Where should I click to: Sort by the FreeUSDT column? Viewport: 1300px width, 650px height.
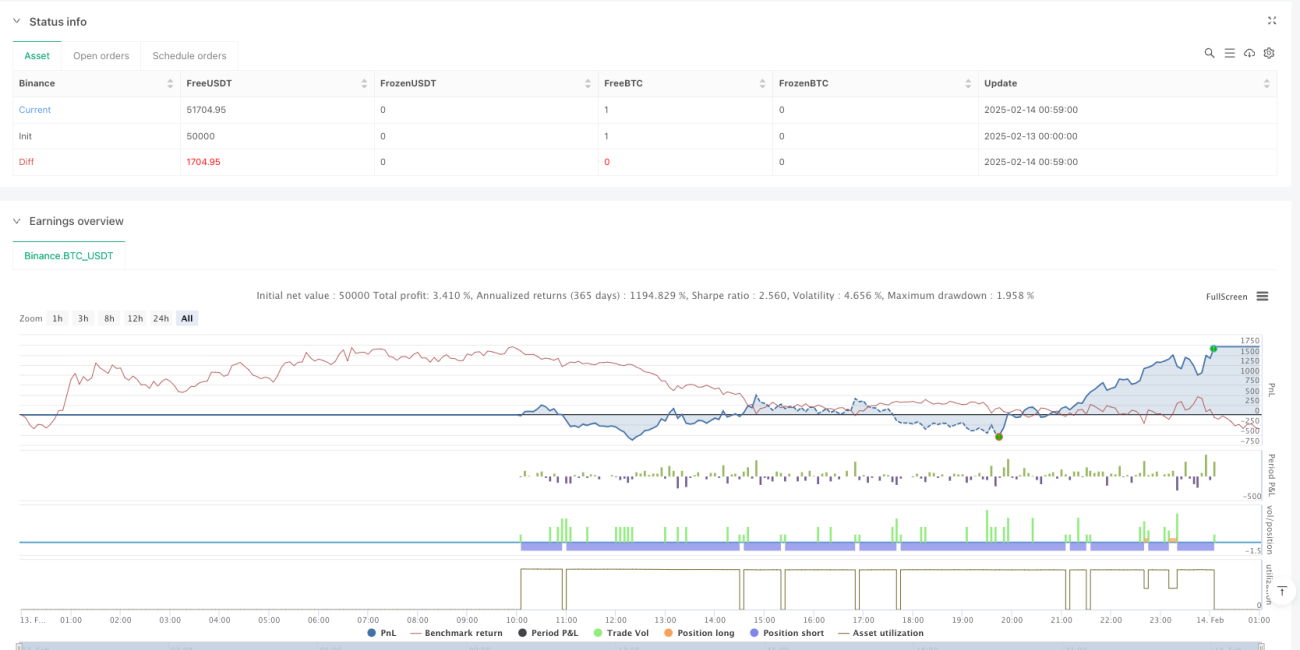(x=276, y=83)
